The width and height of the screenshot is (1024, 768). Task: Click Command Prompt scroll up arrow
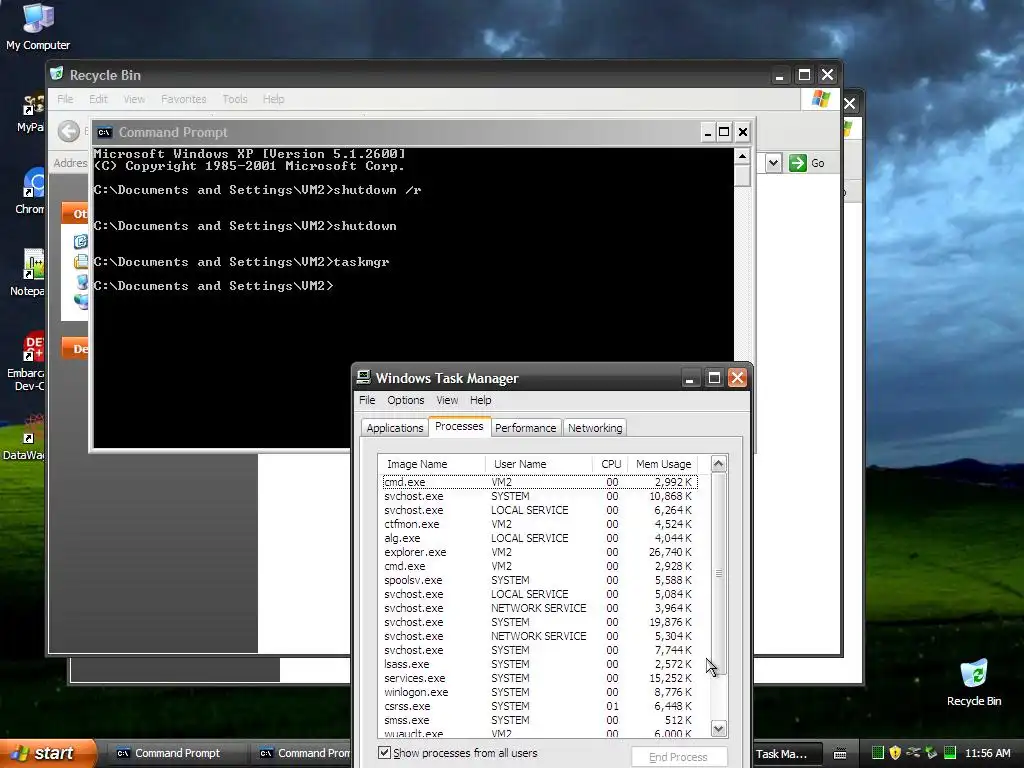(742, 156)
